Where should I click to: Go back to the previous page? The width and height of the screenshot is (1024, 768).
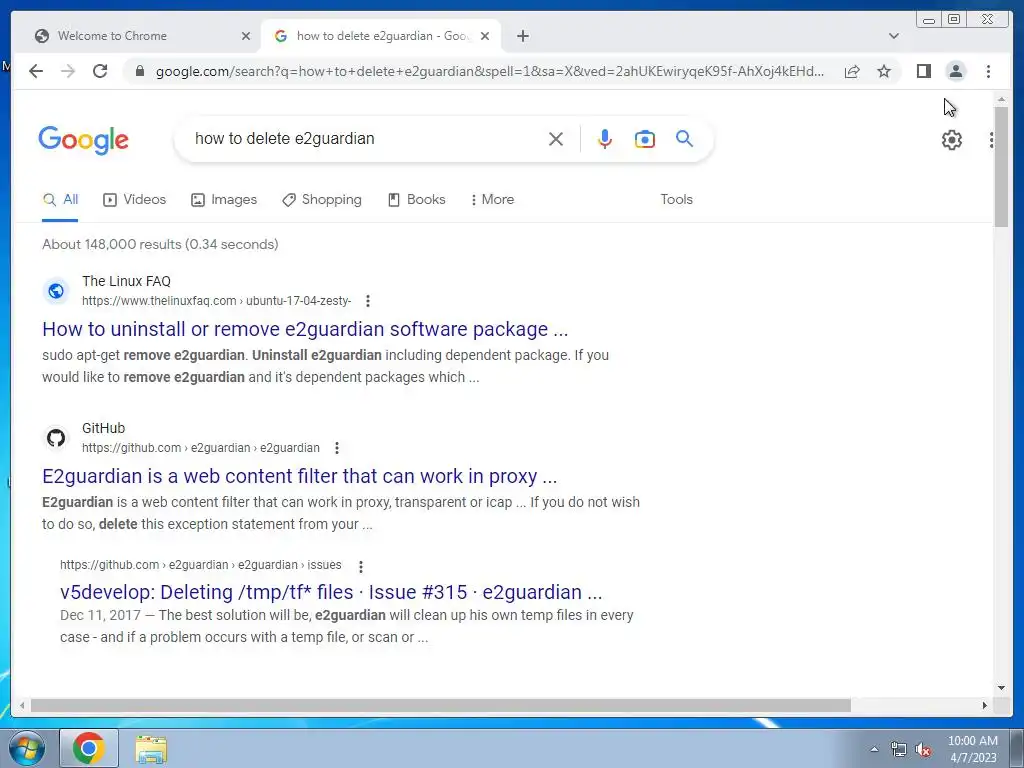tap(36, 71)
